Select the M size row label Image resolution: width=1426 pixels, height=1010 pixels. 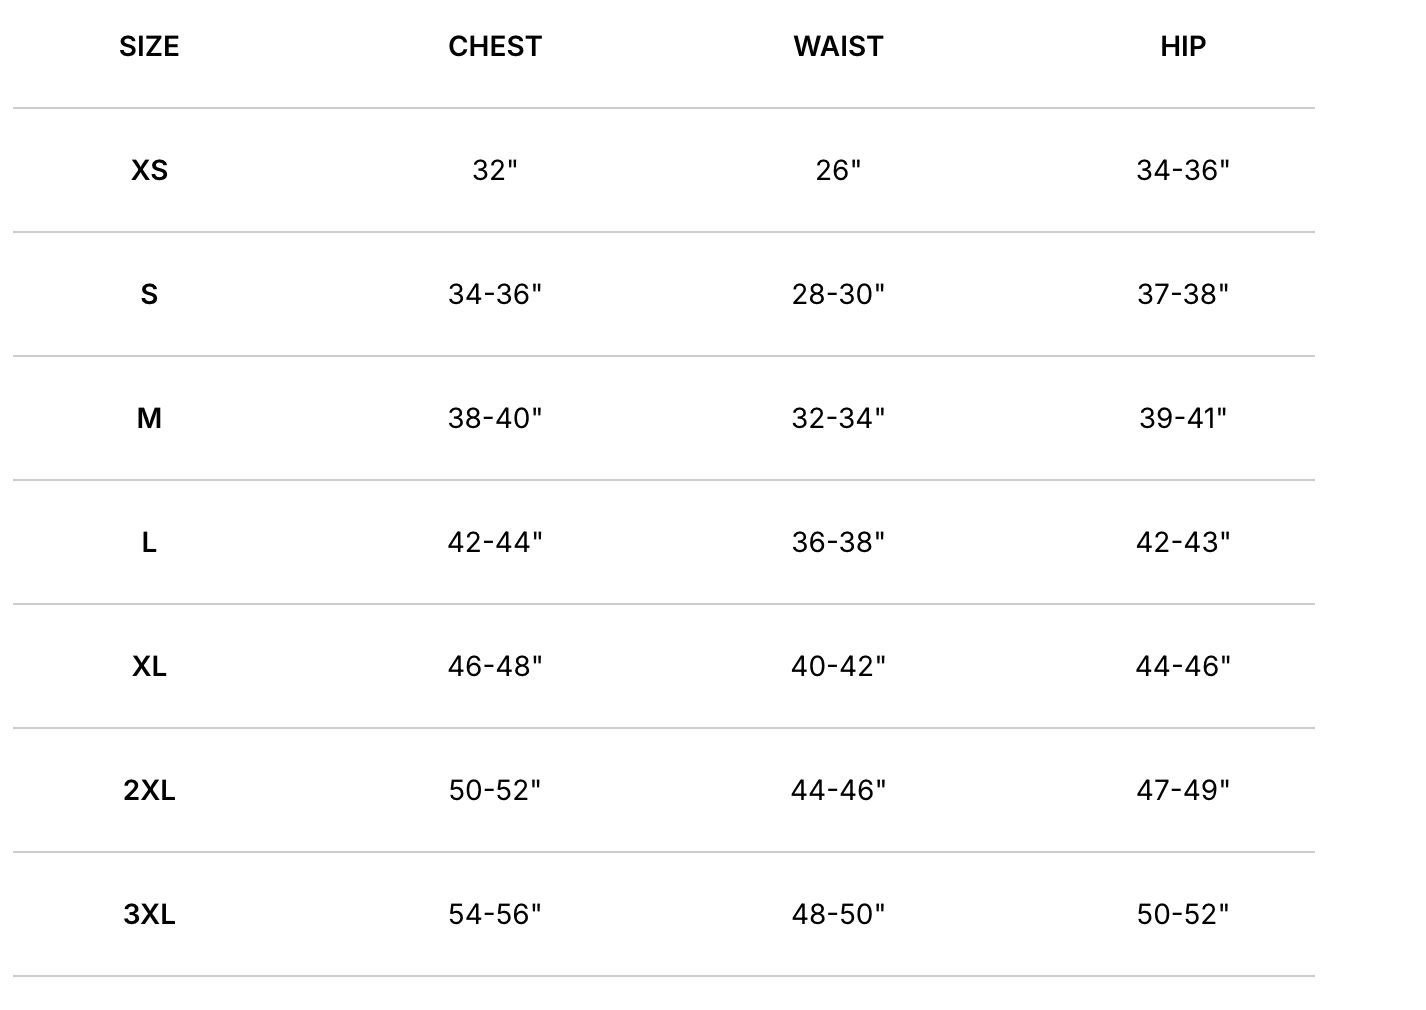[149, 419]
